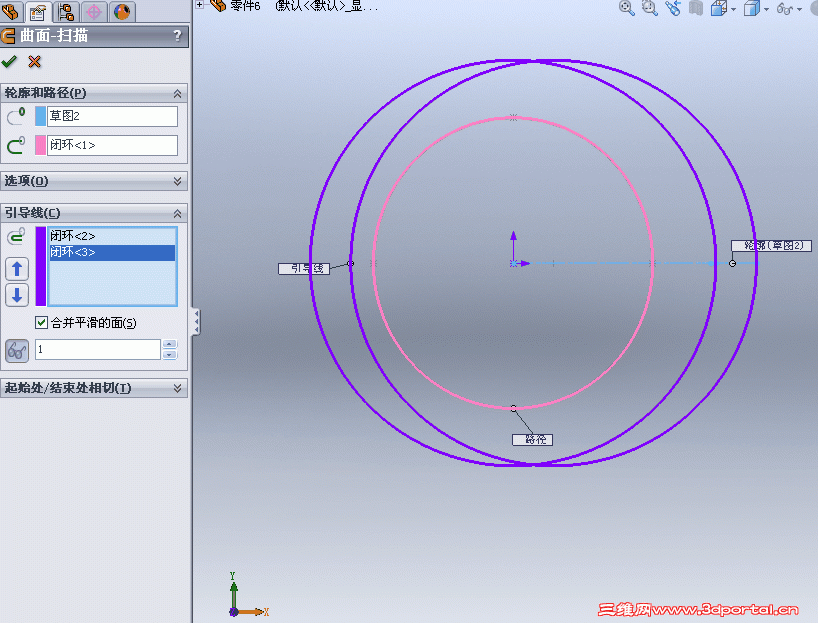
Task: Open the DisplayManager appearance tab
Action: click(x=122, y=11)
